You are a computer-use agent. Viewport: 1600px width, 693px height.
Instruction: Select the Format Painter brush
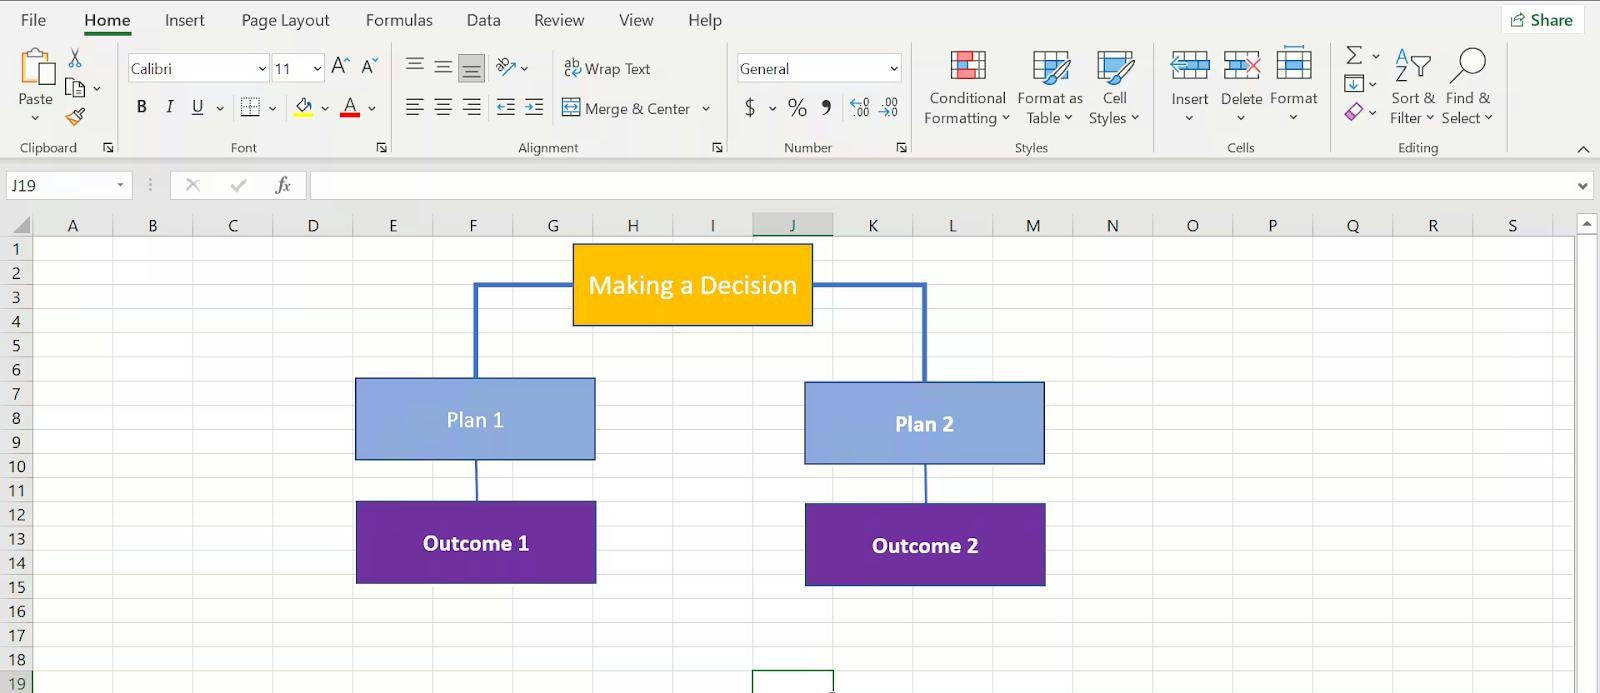tap(75, 117)
